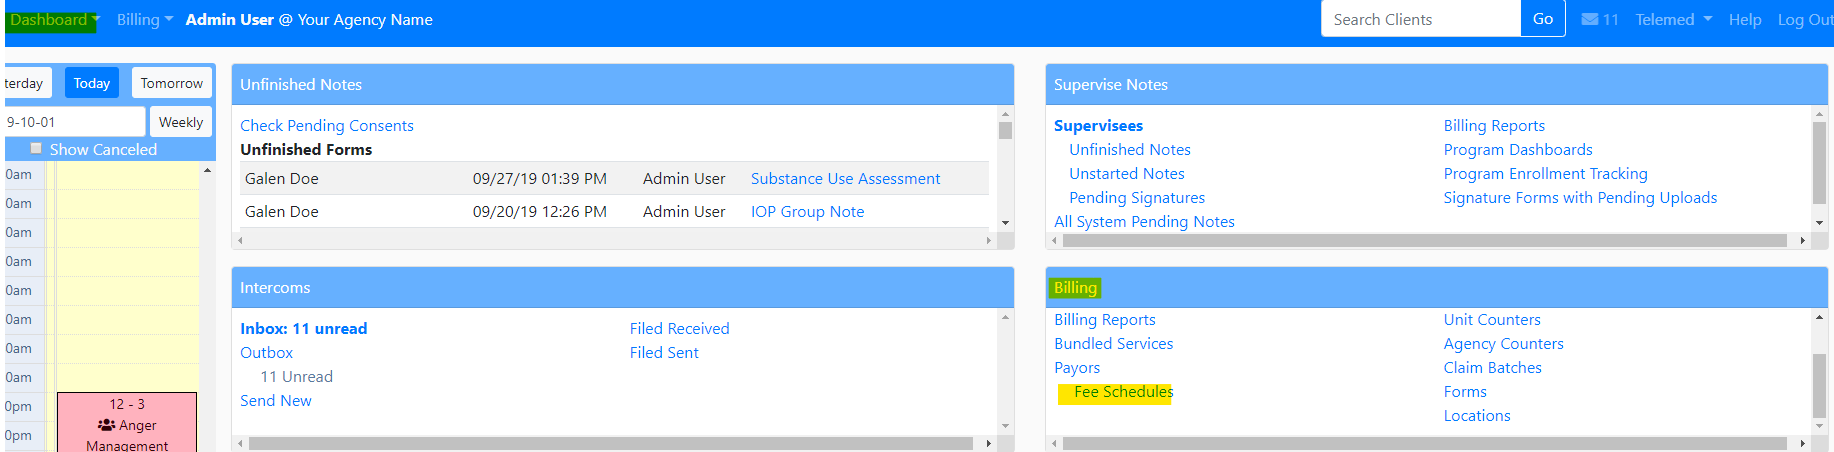Viewport: 1834px width, 452px height.
Task: Switch calendar to Weekly view
Action: [x=181, y=122]
